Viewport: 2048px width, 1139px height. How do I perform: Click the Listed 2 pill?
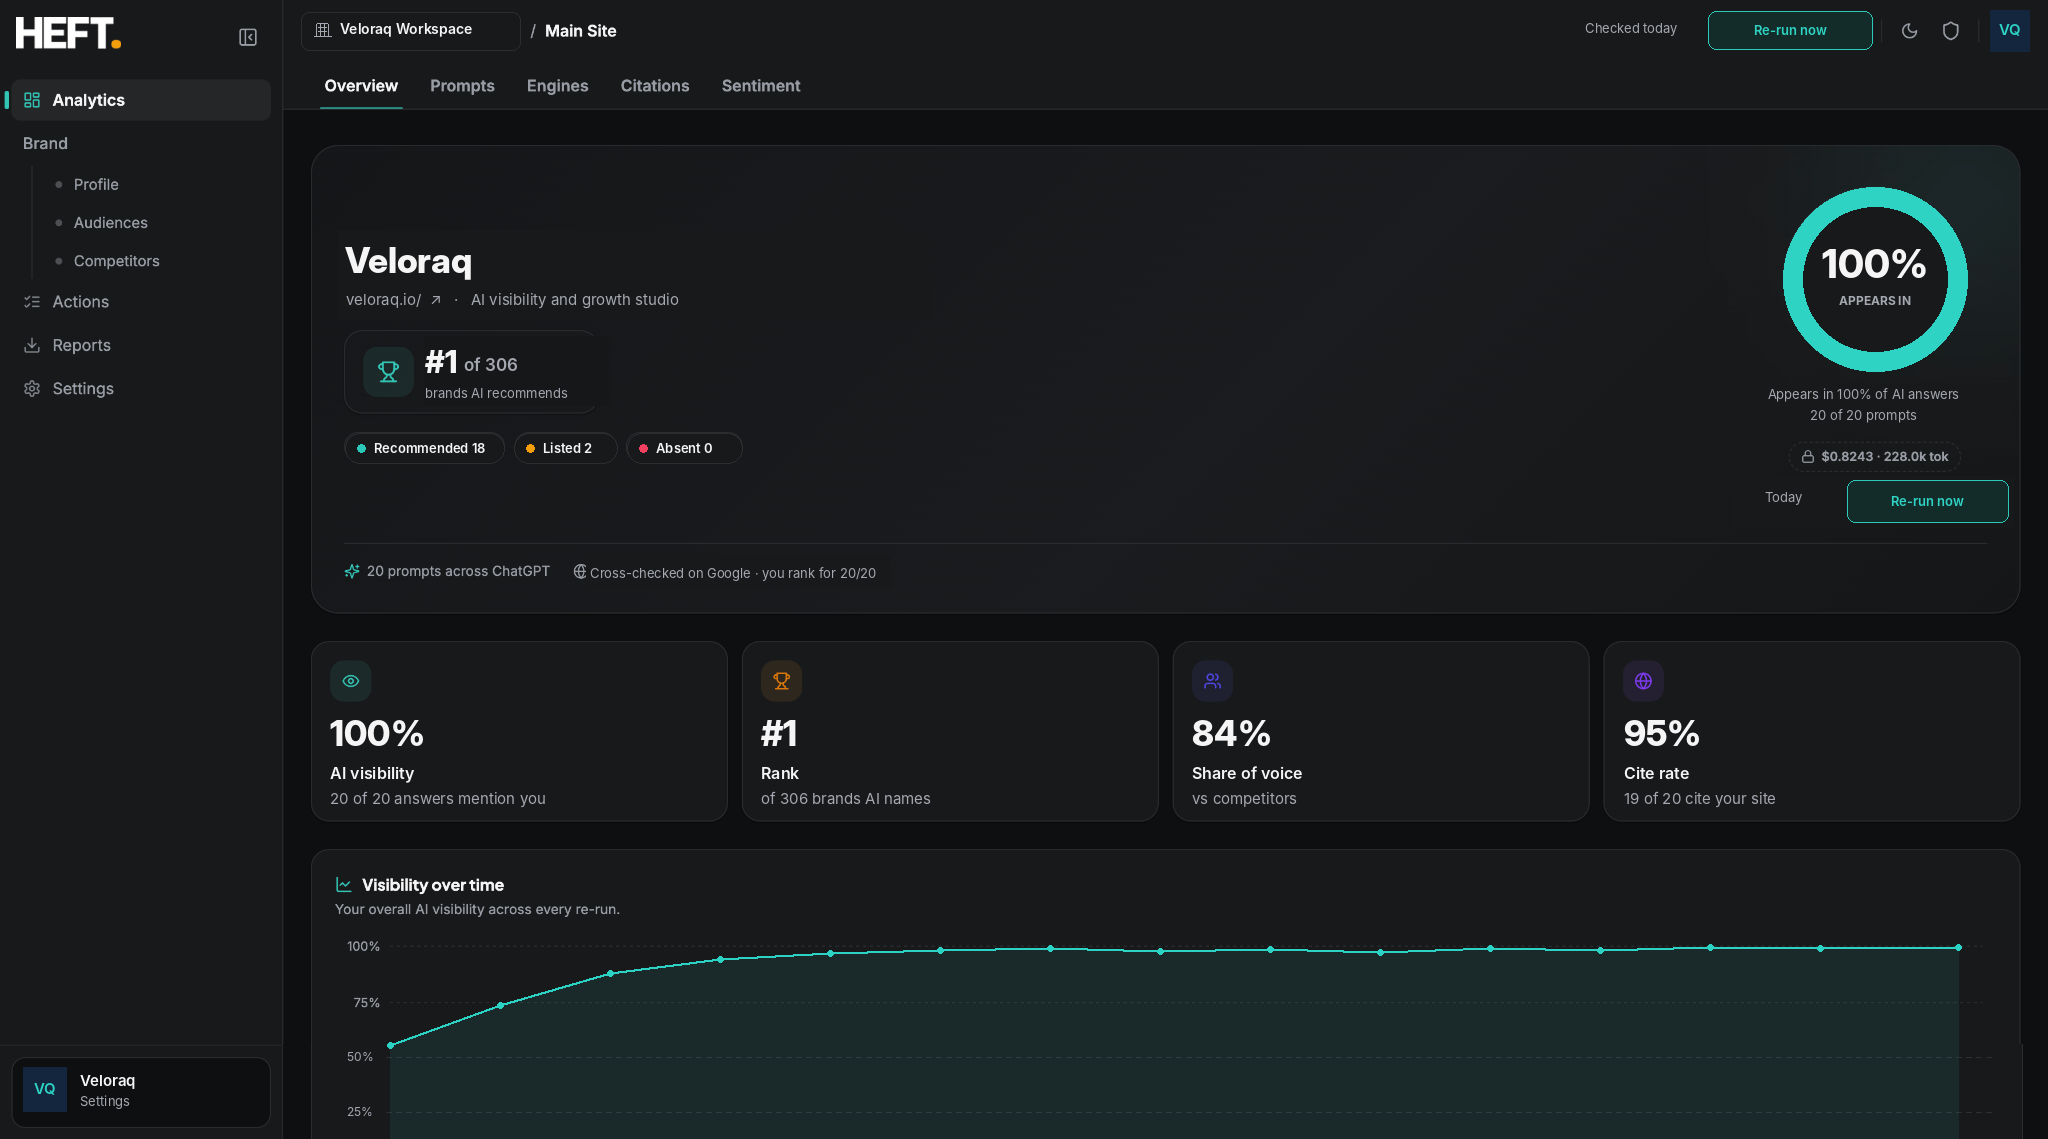point(565,448)
